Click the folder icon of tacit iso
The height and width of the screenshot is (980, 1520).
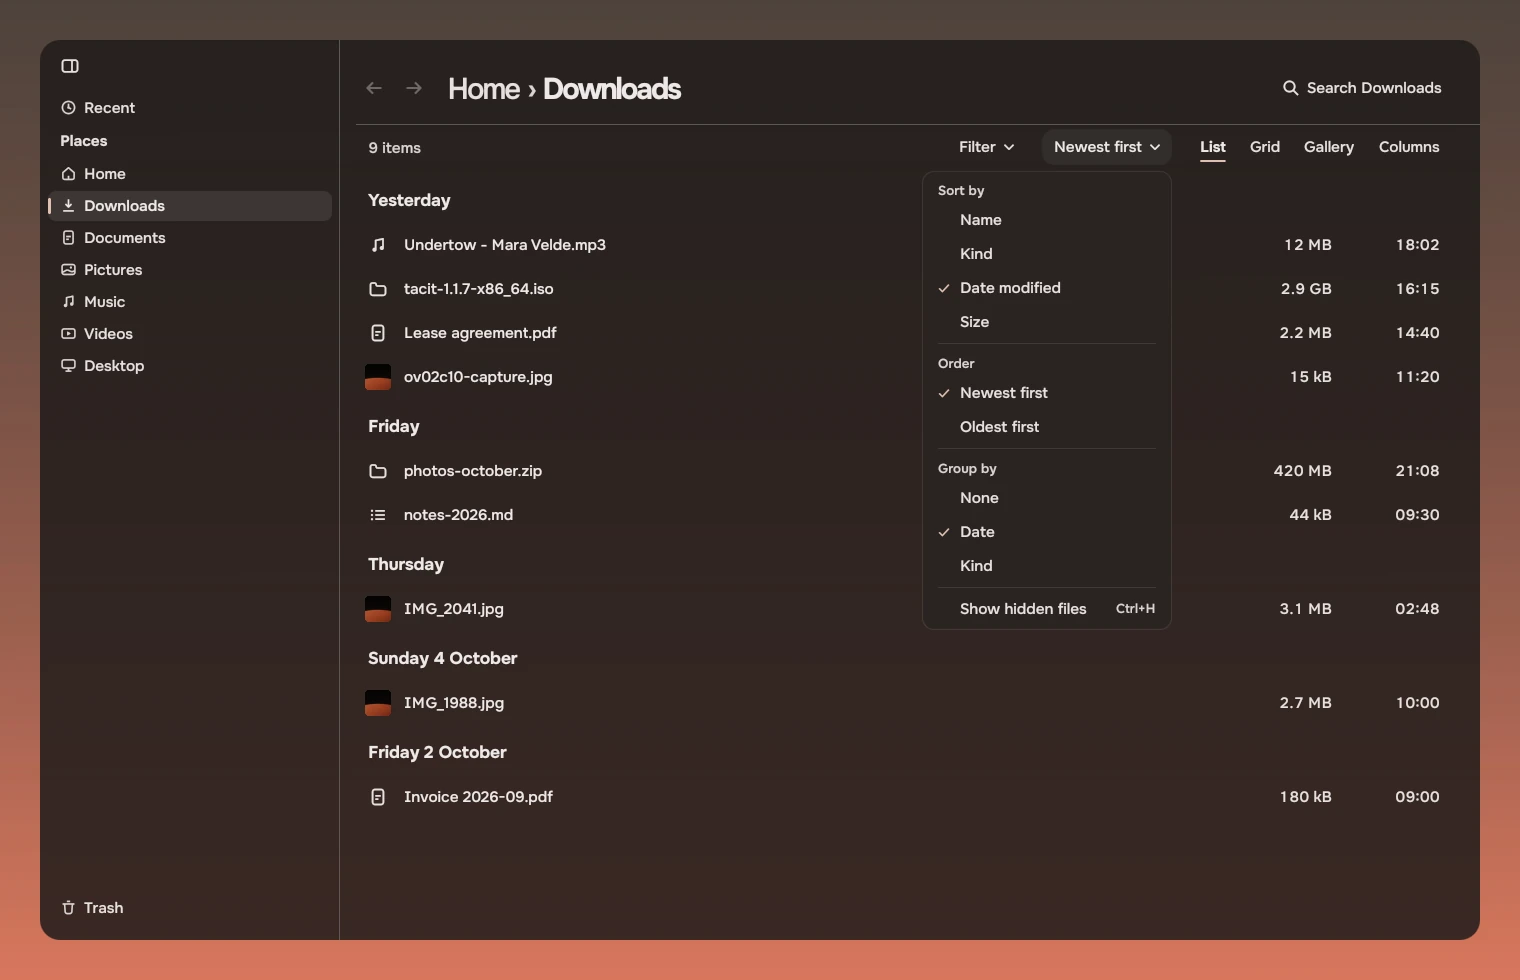click(378, 289)
